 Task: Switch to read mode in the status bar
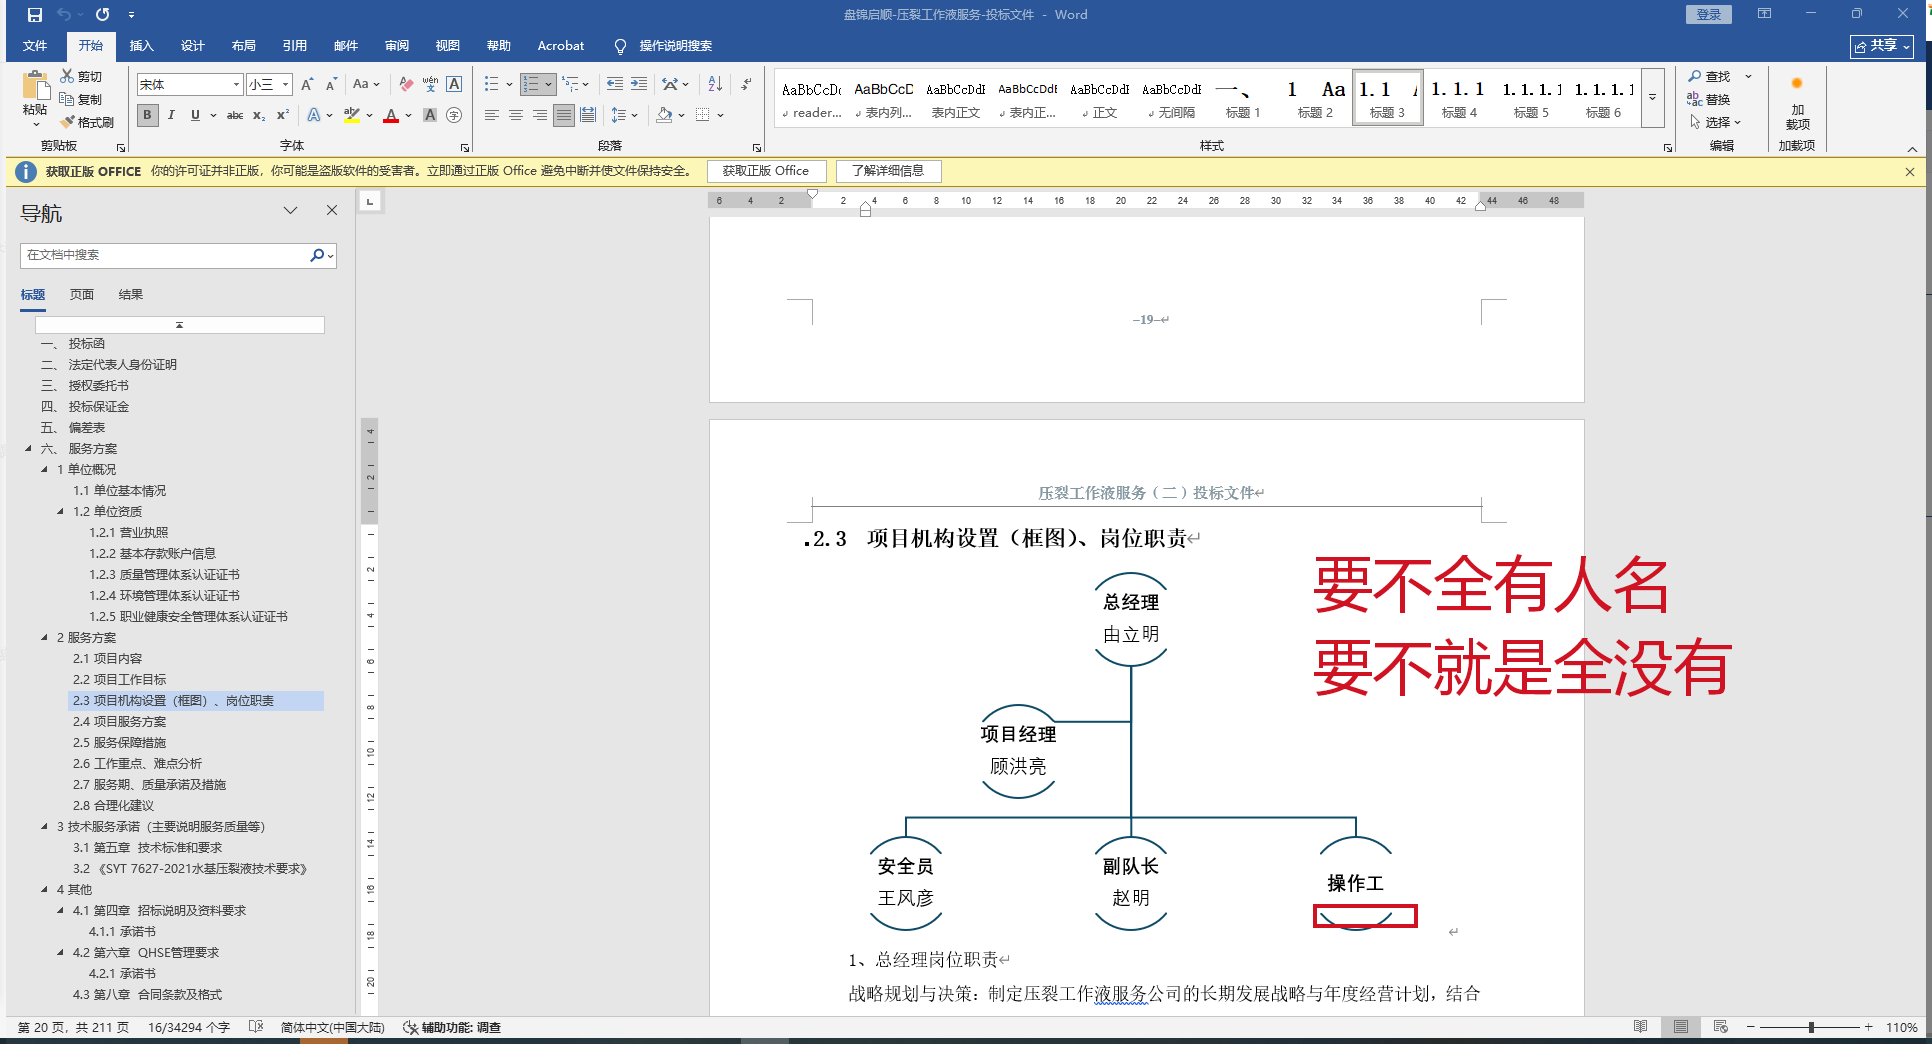(1640, 1027)
